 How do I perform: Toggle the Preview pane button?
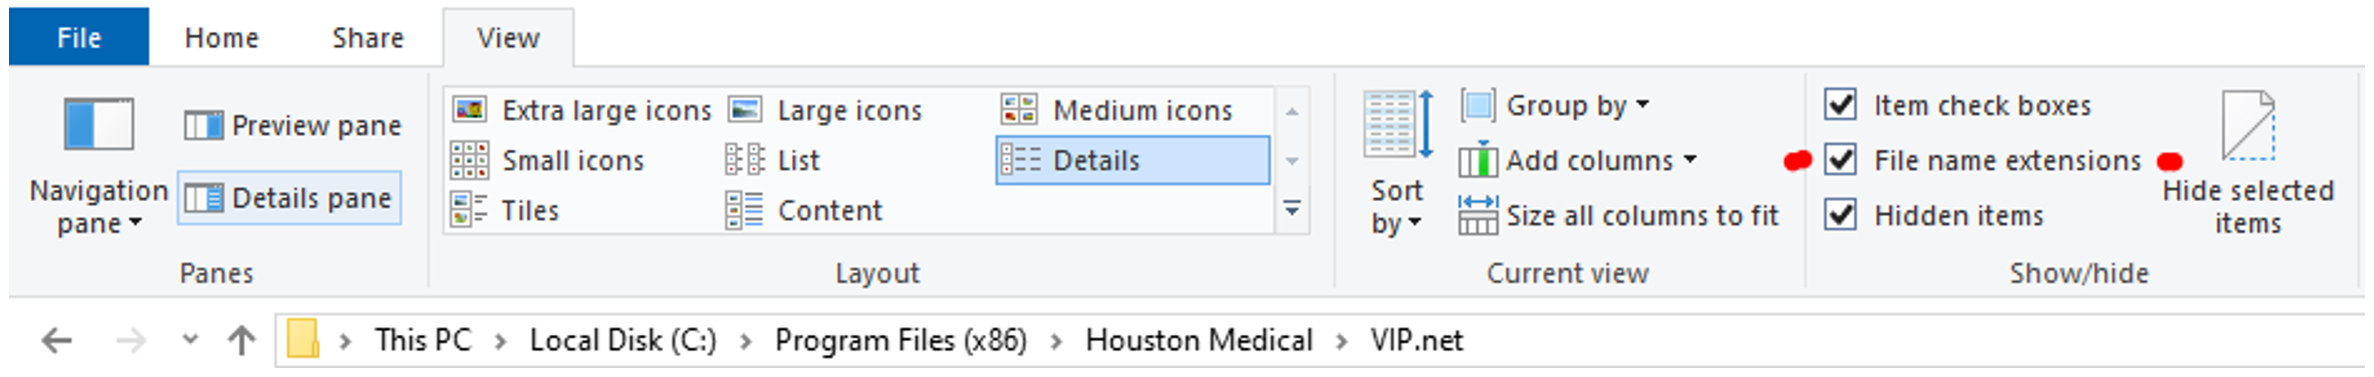coord(292,125)
